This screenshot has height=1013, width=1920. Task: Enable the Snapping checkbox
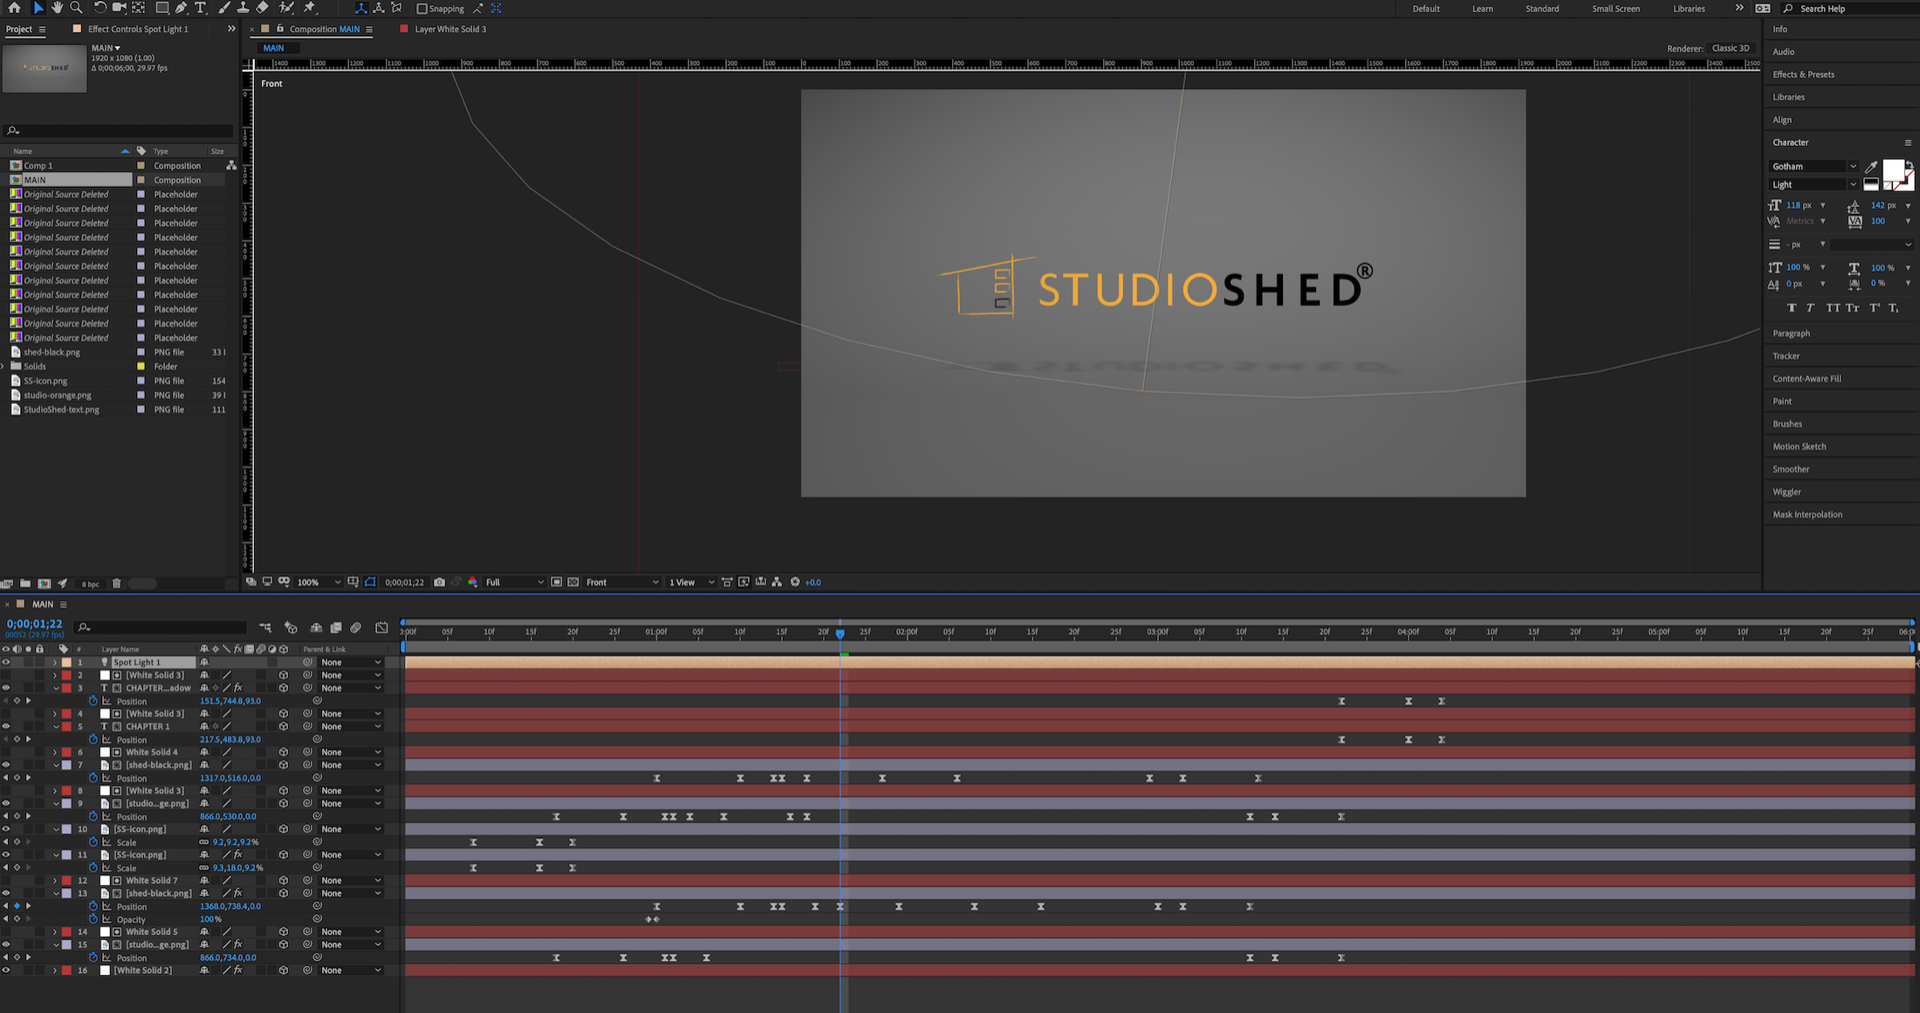421,8
